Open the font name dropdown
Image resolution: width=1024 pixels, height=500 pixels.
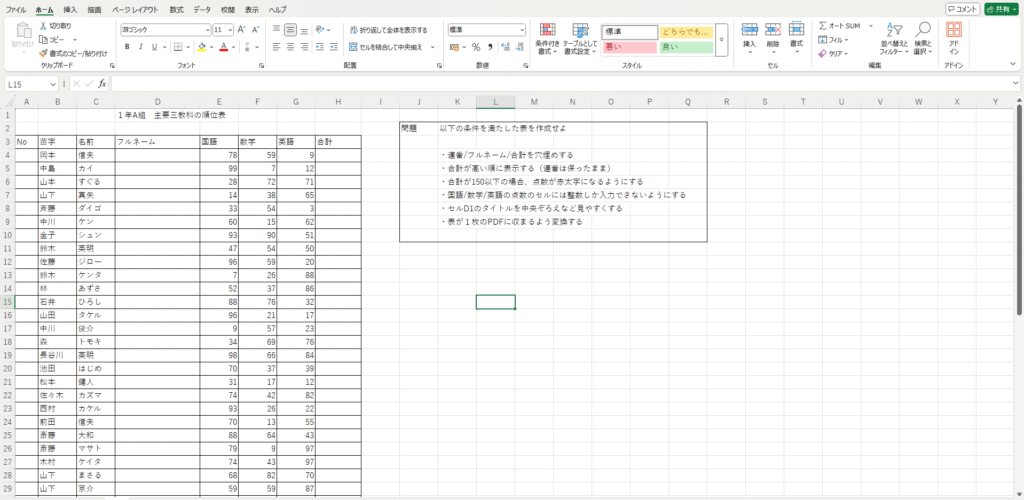pyautogui.click(x=205, y=30)
